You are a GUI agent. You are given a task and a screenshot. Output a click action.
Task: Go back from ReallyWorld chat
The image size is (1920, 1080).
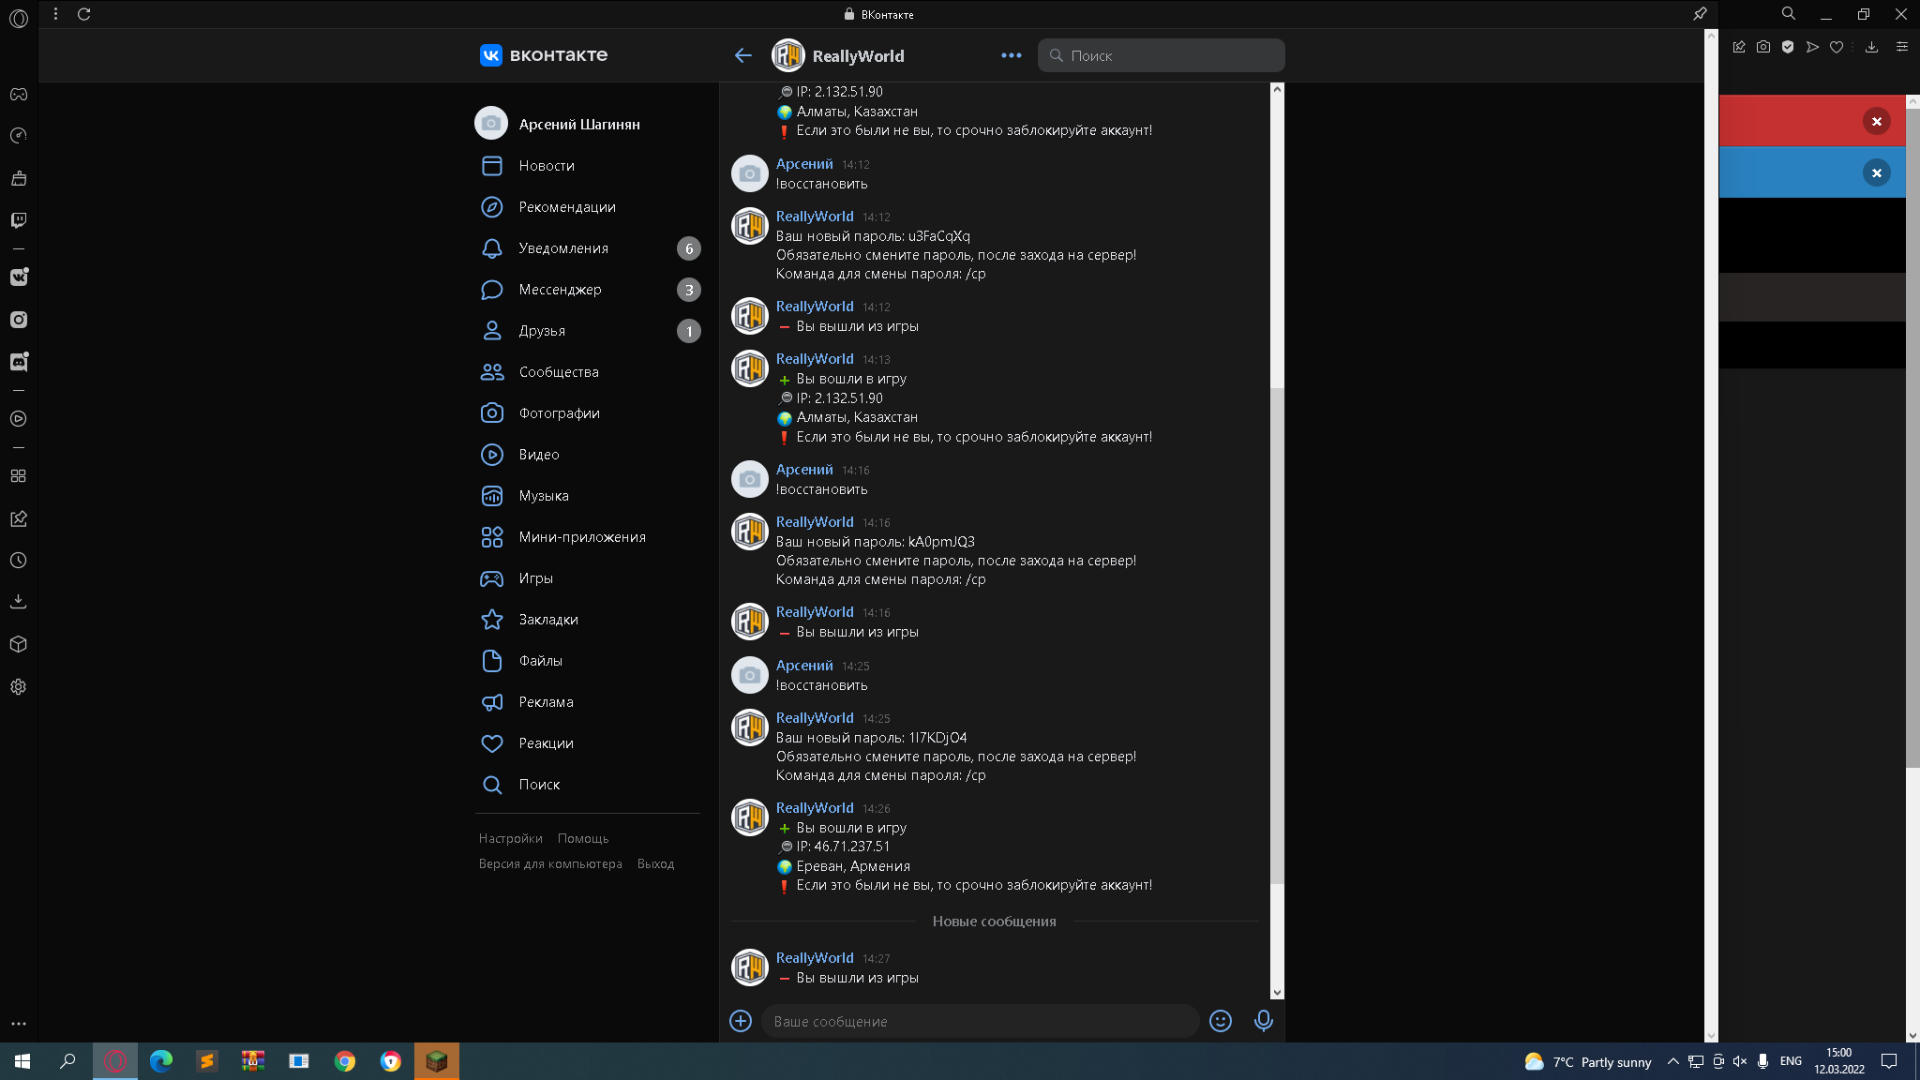[x=743, y=56]
